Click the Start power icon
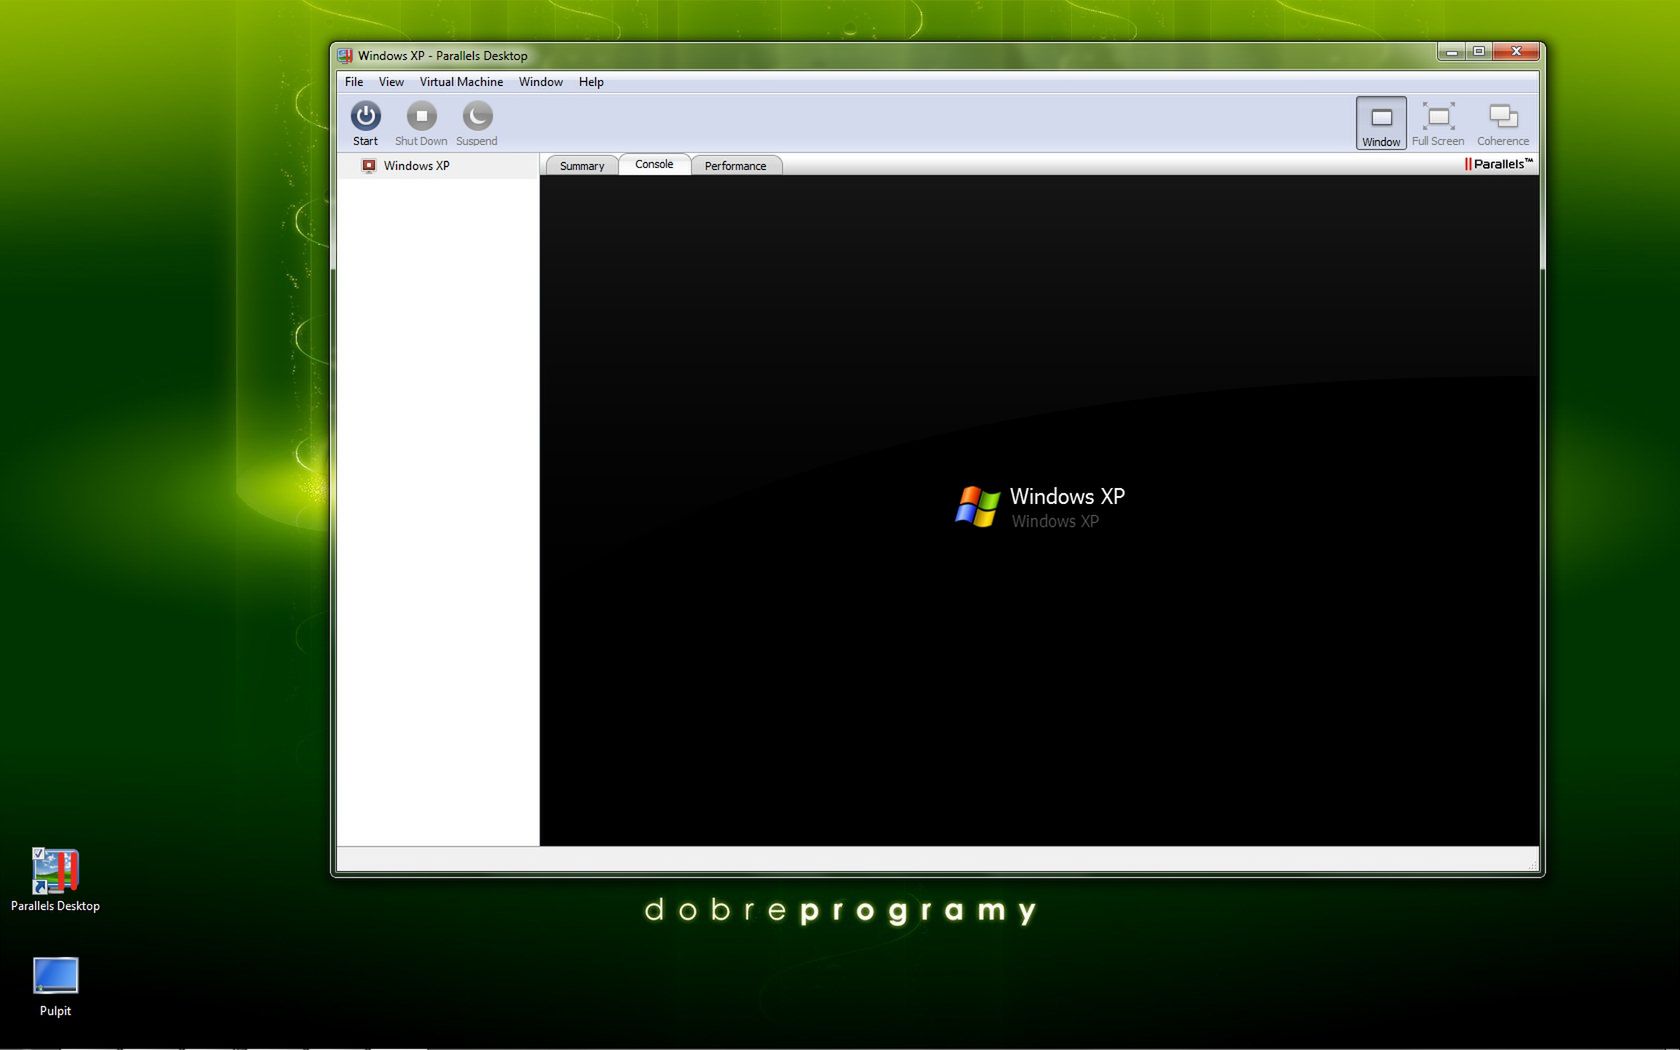Image resolution: width=1680 pixels, height=1050 pixels. [366, 116]
